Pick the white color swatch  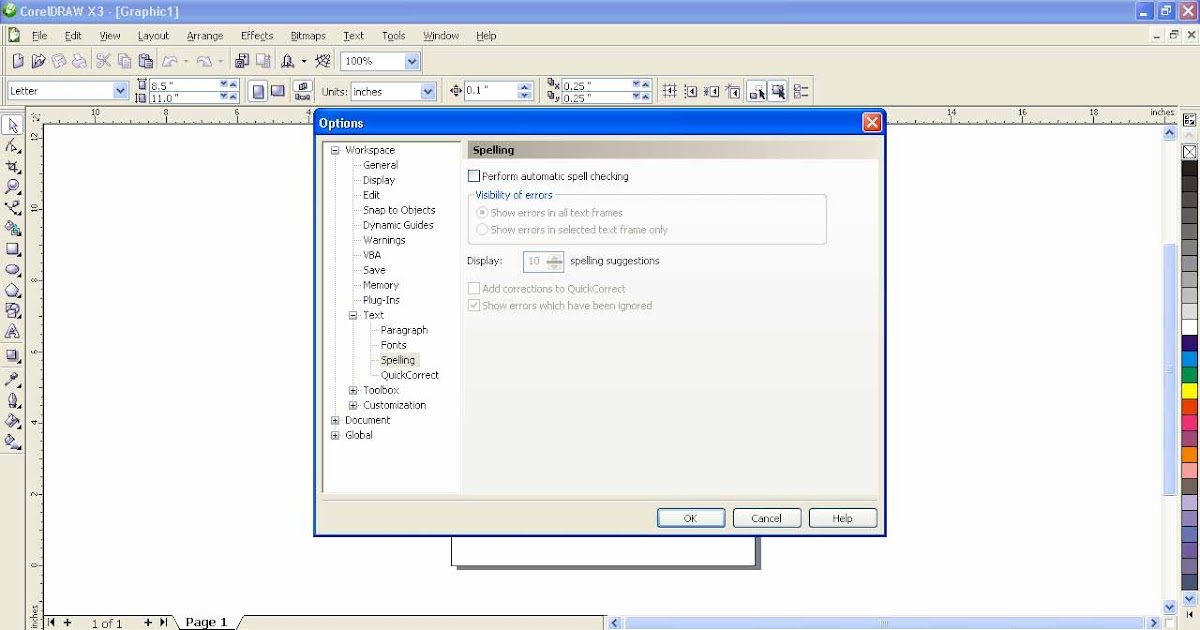coord(1189,327)
